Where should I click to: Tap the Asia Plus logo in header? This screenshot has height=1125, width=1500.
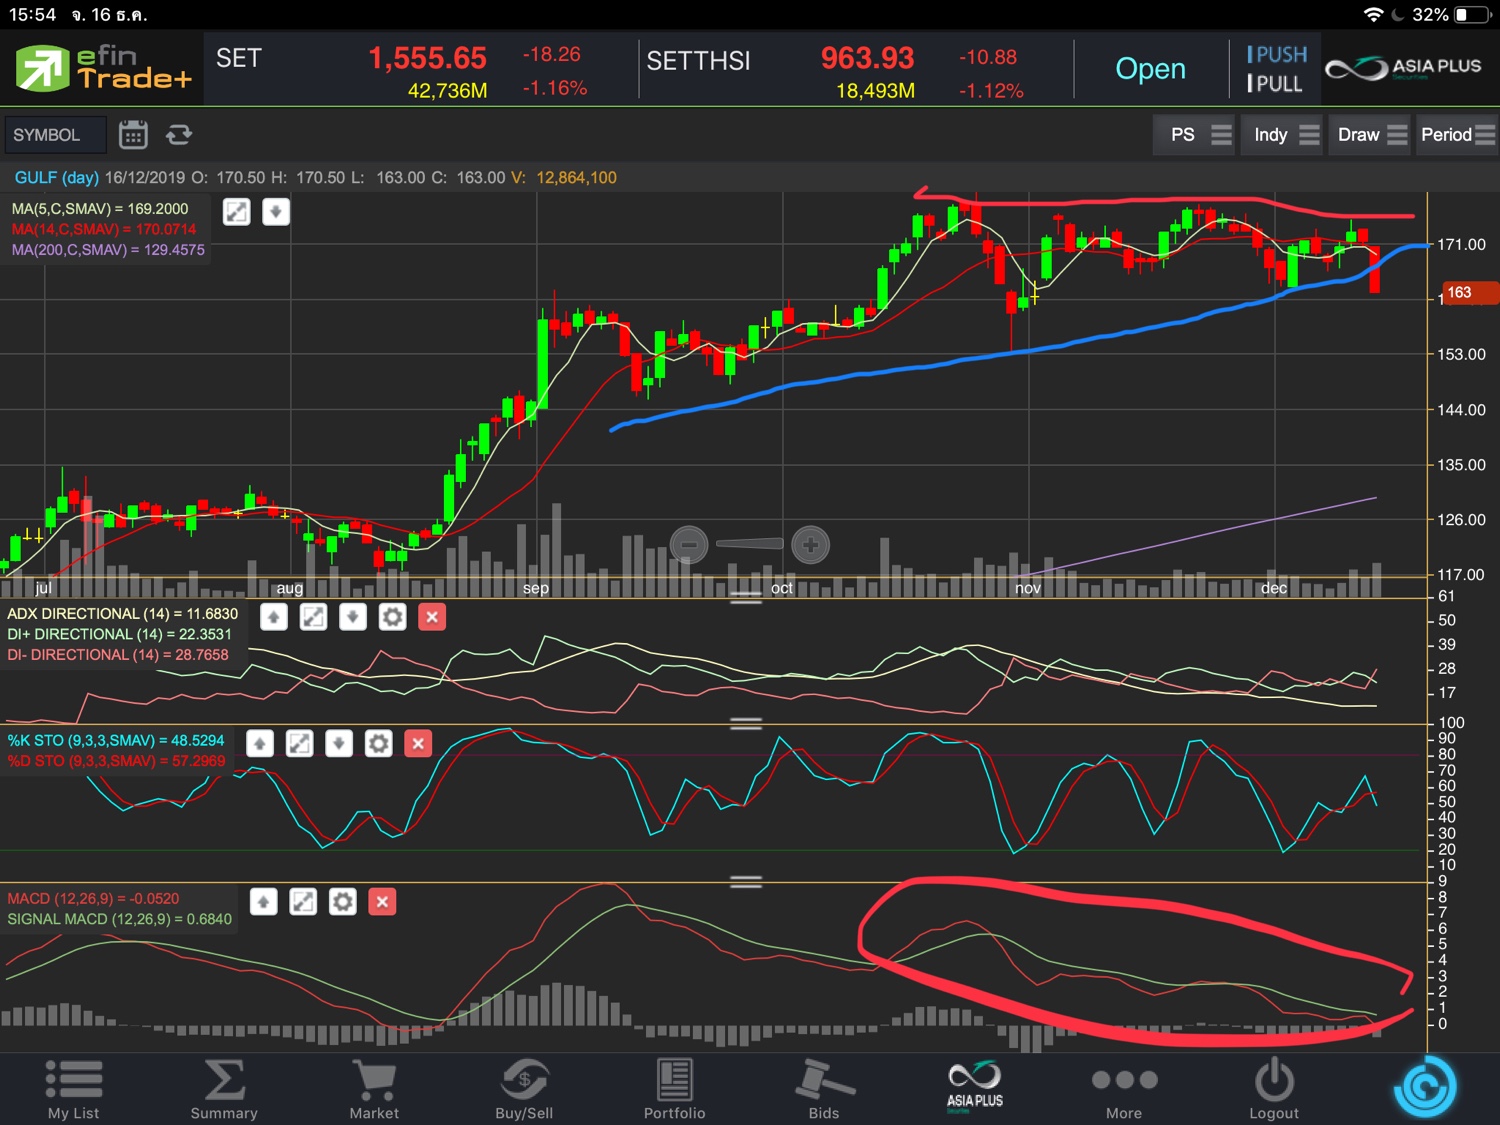tap(1402, 68)
